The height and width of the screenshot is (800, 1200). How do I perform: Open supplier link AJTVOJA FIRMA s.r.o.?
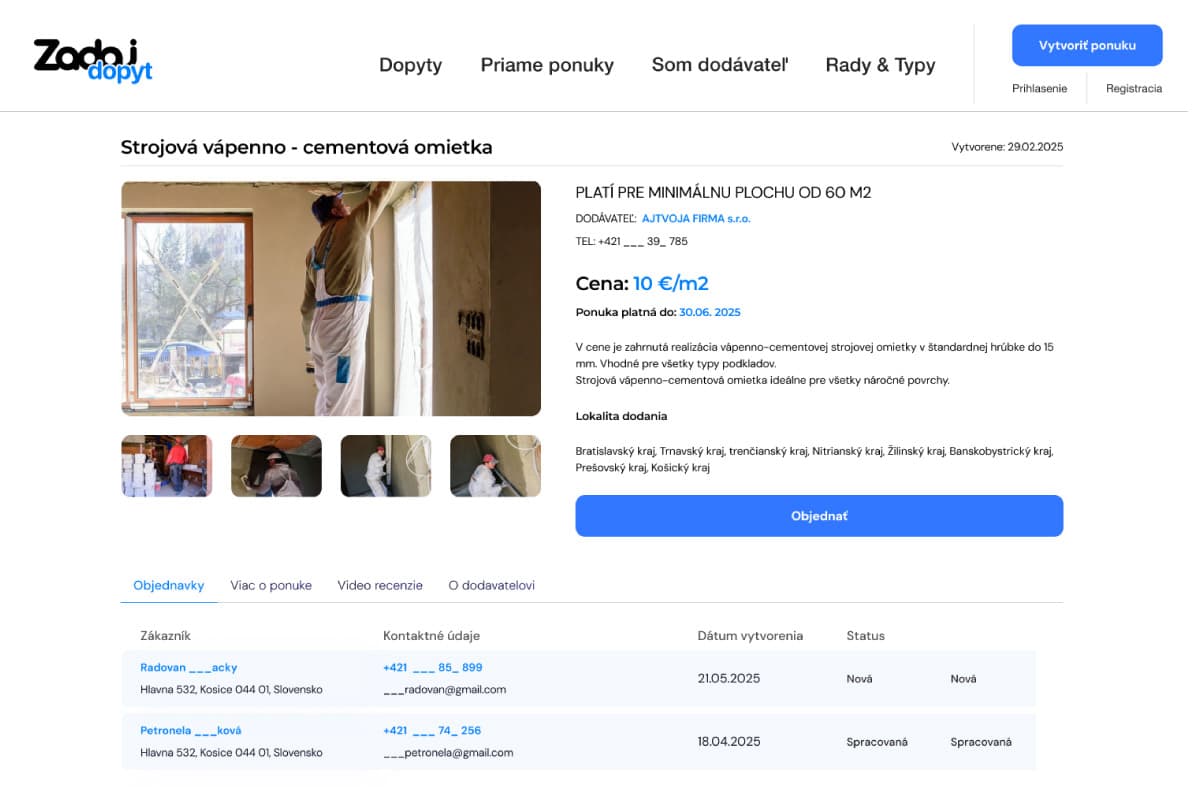(x=696, y=218)
